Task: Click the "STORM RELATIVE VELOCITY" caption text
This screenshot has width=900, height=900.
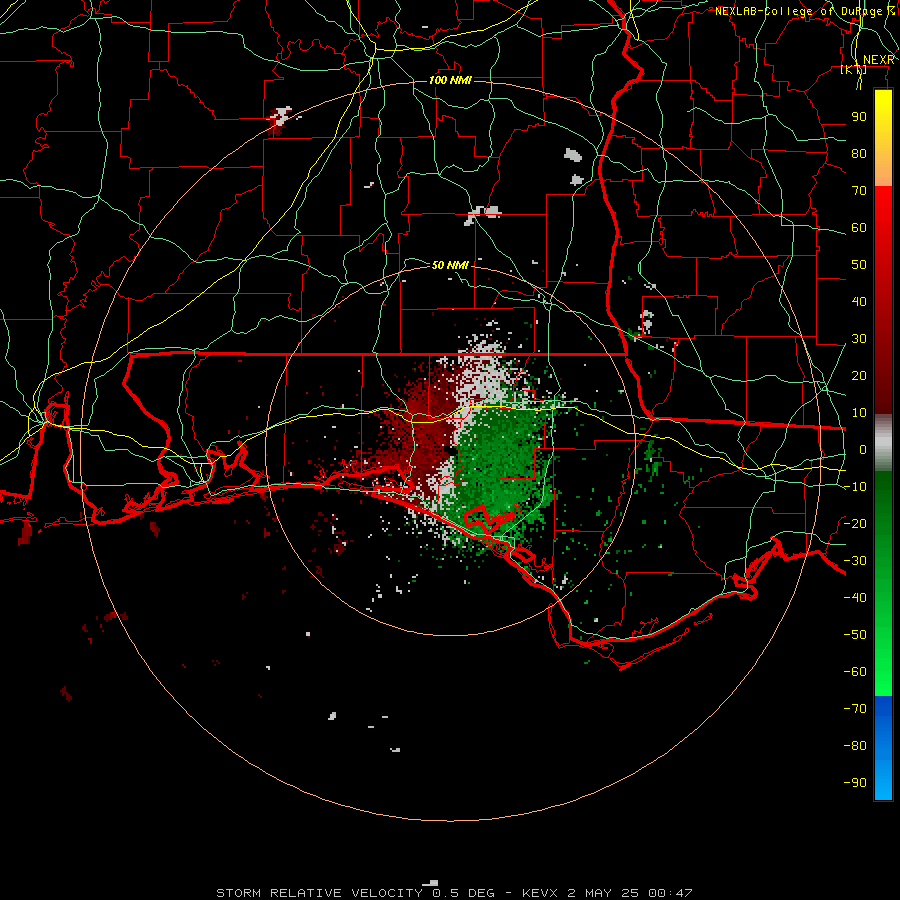Action: pos(319,893)
